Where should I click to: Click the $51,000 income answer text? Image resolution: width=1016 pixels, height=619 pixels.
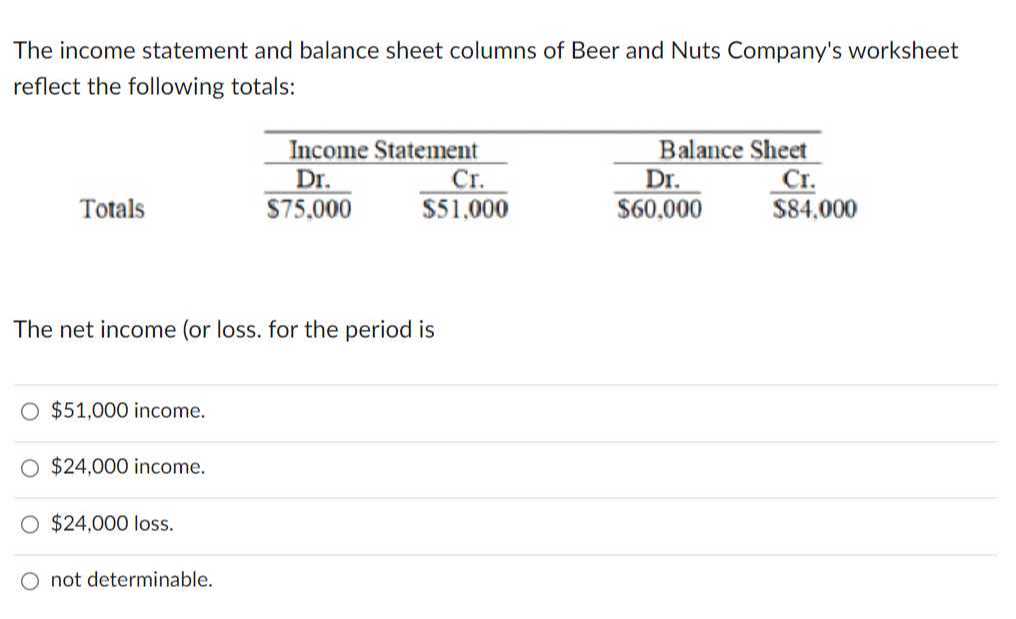[127, 410]
